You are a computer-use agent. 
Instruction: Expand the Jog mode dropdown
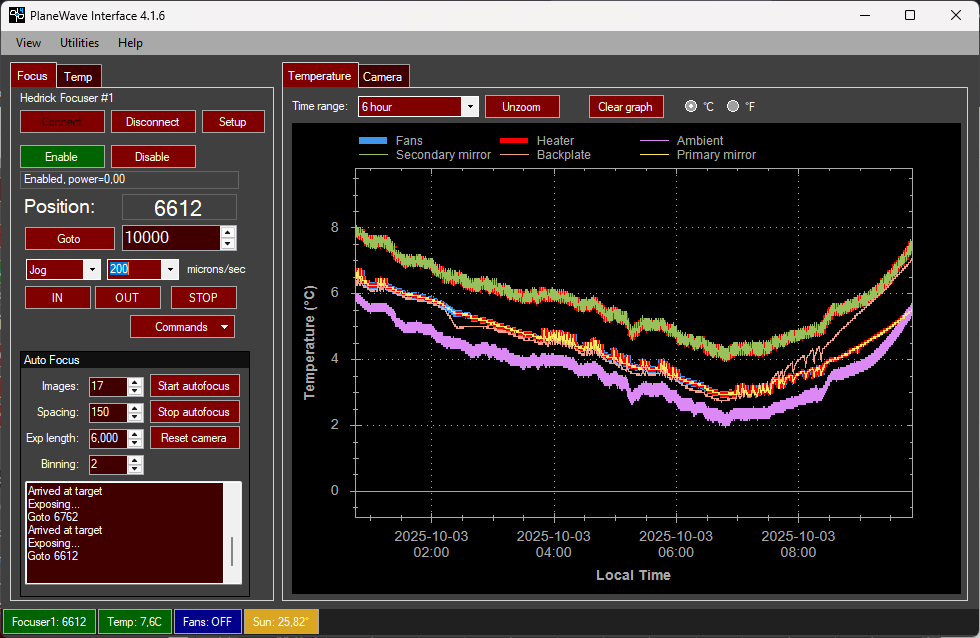tap(92, 269)
